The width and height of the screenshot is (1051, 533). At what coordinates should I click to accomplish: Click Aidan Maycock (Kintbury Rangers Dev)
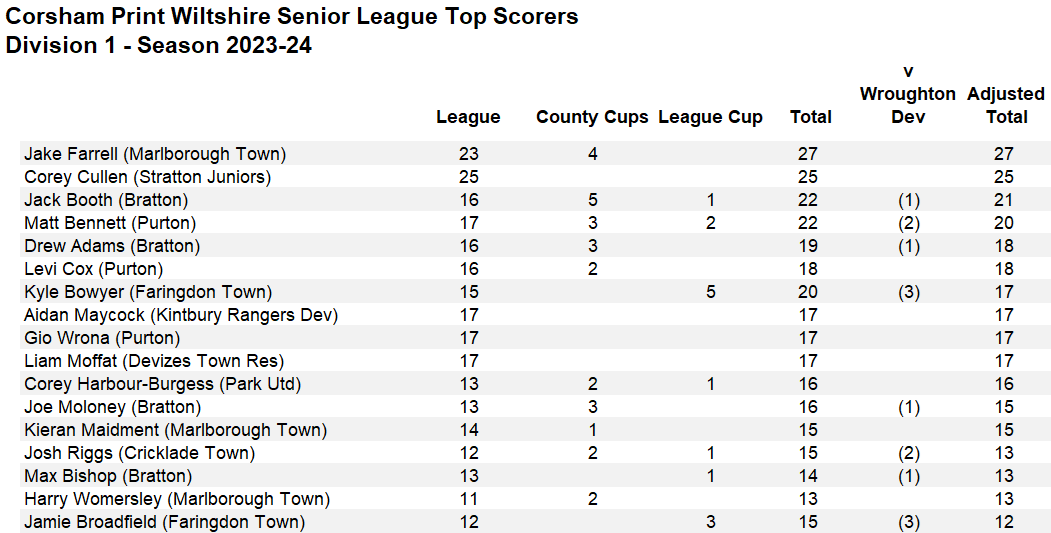180,315
